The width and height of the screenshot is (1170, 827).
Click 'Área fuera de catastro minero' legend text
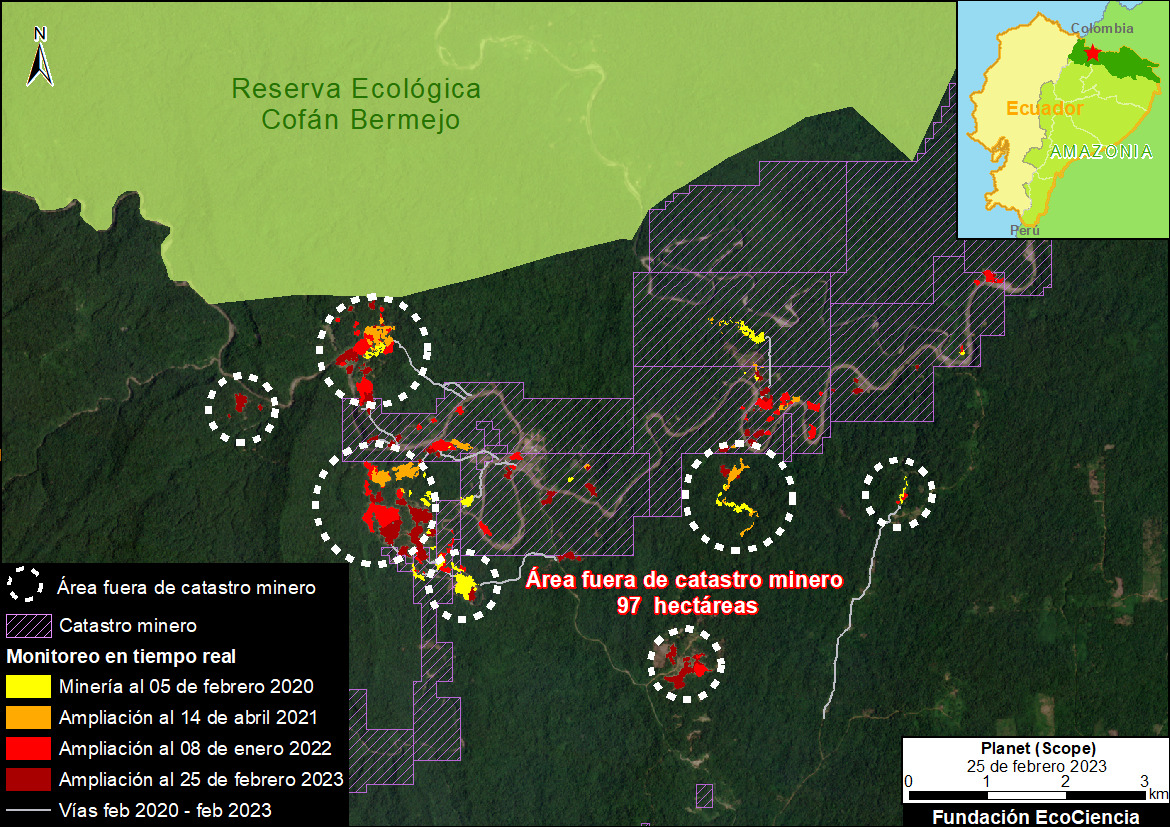click(186, 588)
